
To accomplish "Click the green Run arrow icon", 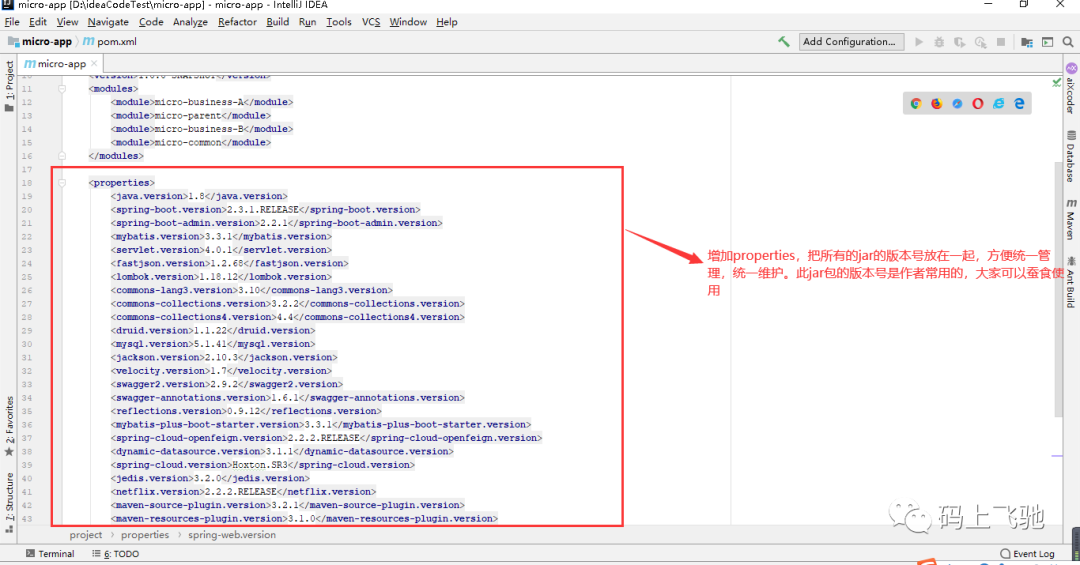I will (919, 42).
